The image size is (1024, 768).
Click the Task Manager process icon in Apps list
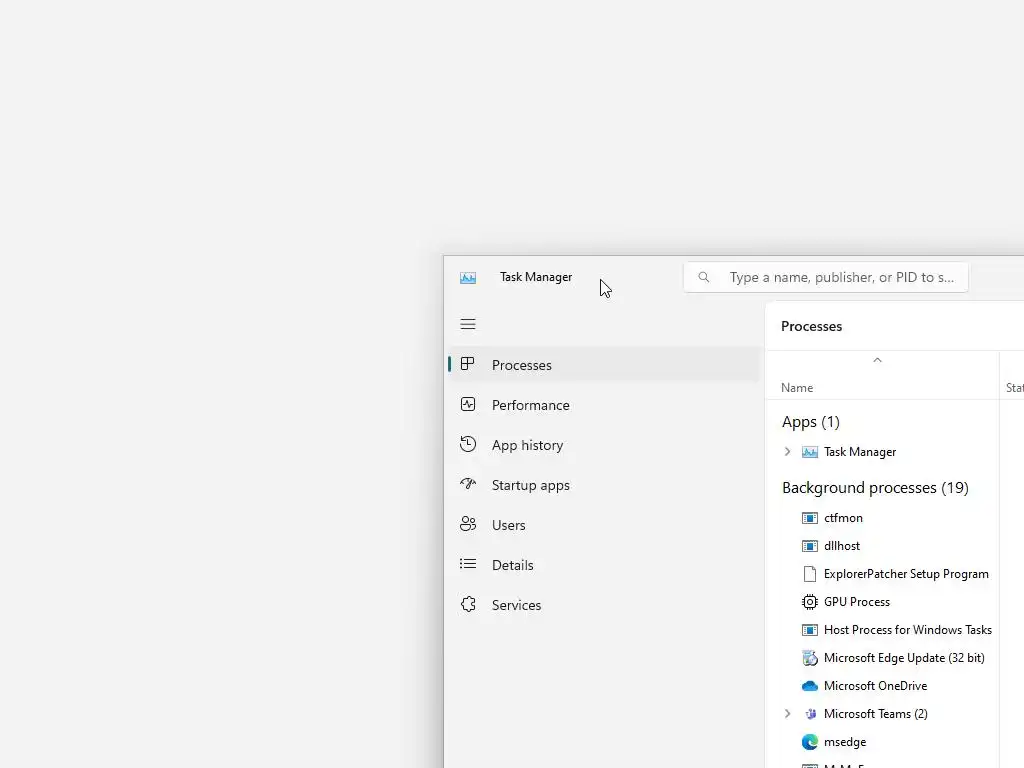[x=809, y=452]
